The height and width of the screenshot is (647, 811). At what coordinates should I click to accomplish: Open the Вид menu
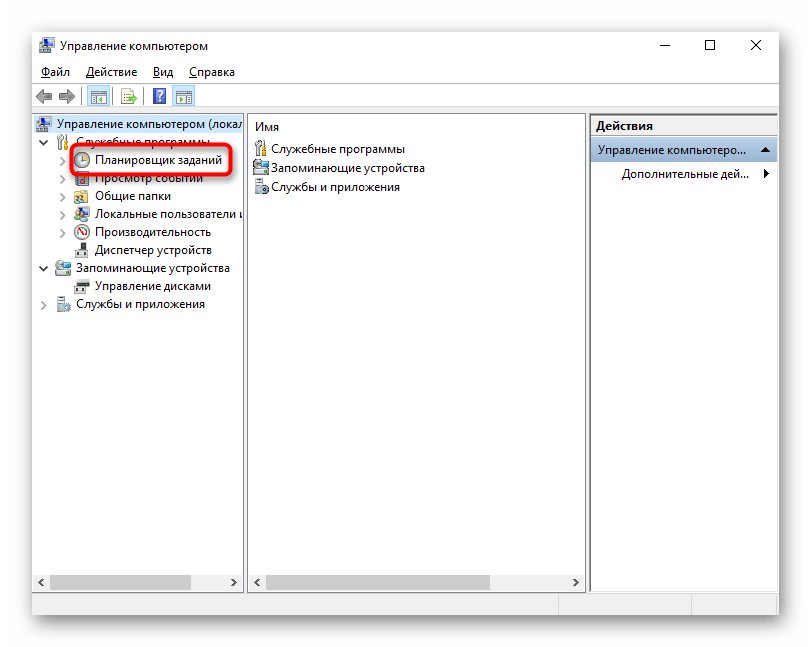[x=163, y=72]
